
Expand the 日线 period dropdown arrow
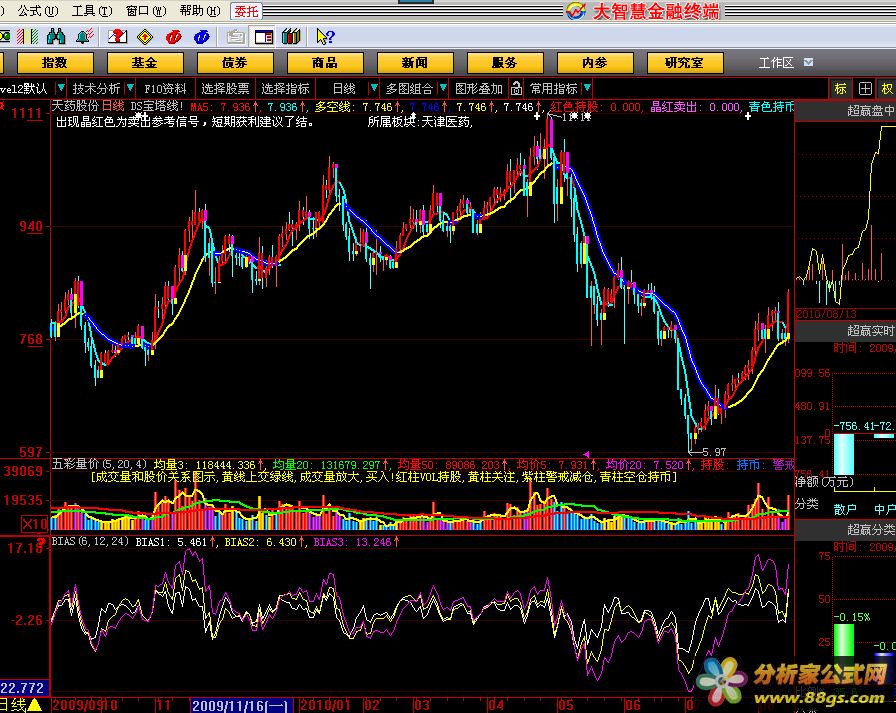374,88
